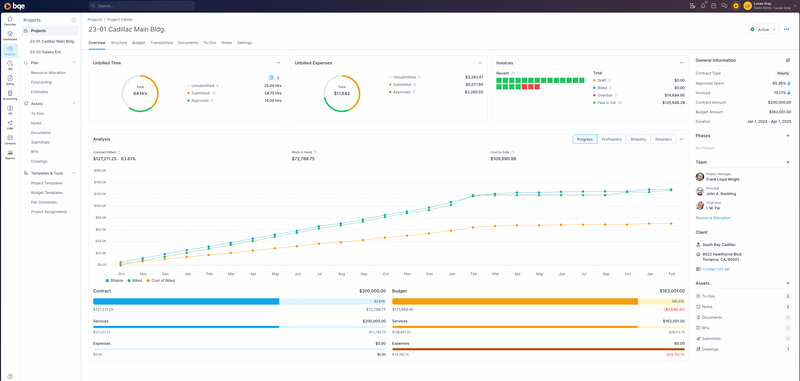This screenshot has width=800, height=381.
Task: Open the chat messages icon
Action: tap(724, 6)
